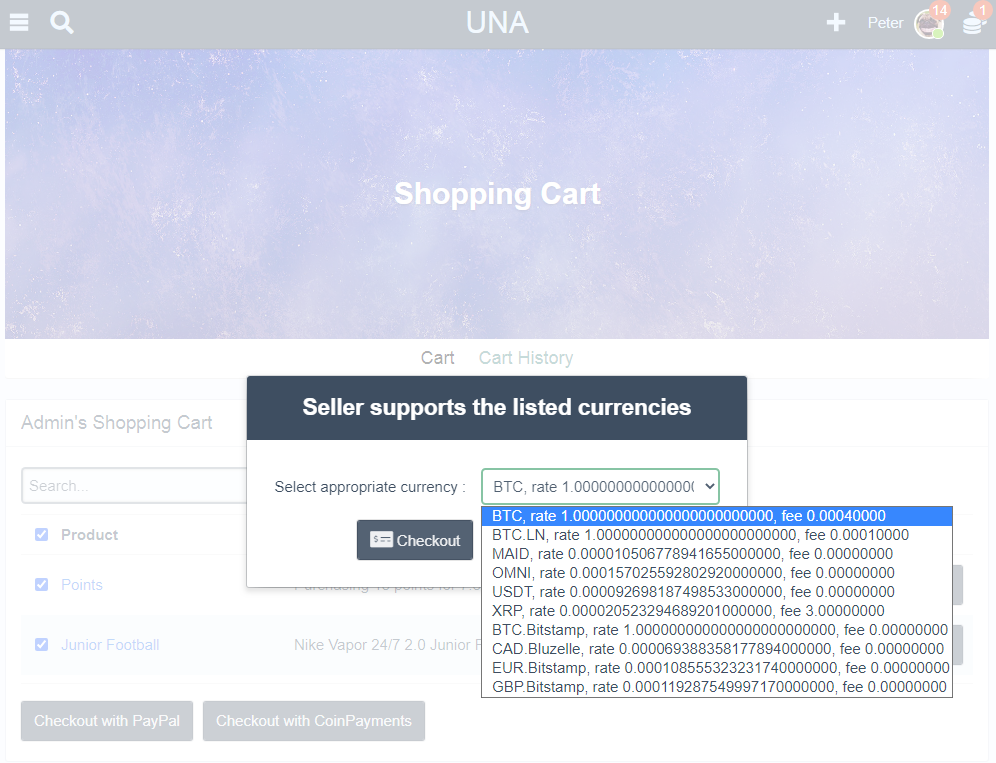
Task: Open the coins stack cart icon
Action: click(x=973, y=24)
